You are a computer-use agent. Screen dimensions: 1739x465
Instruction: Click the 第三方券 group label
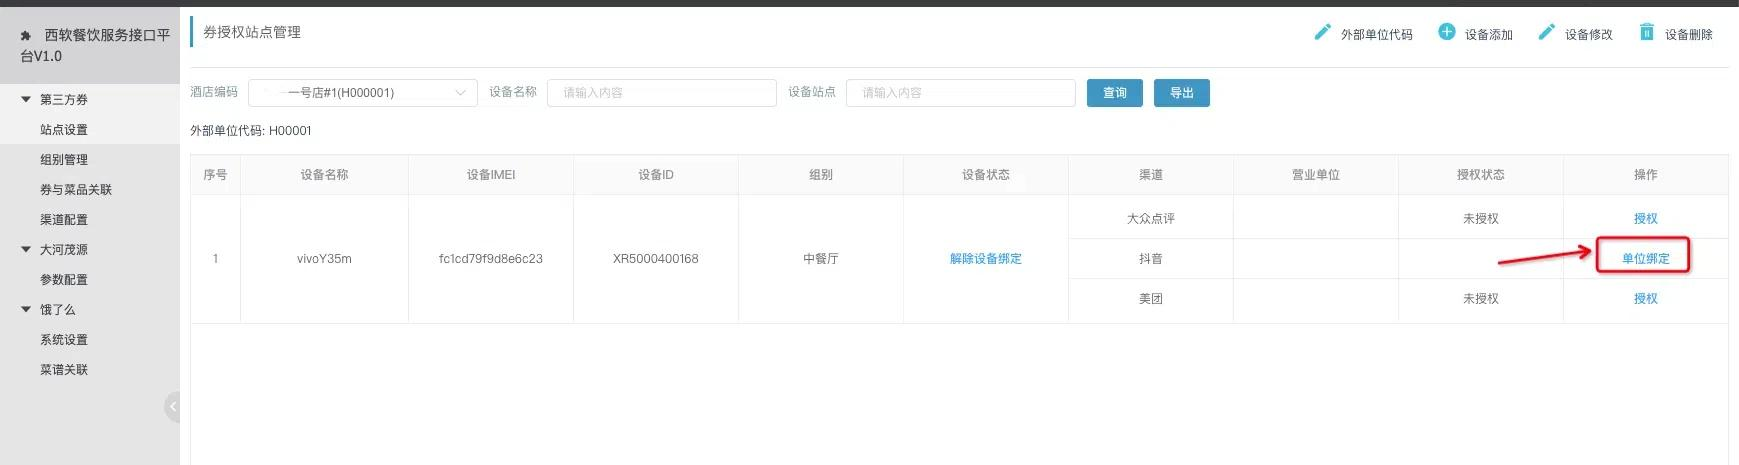tap(64, 100)
